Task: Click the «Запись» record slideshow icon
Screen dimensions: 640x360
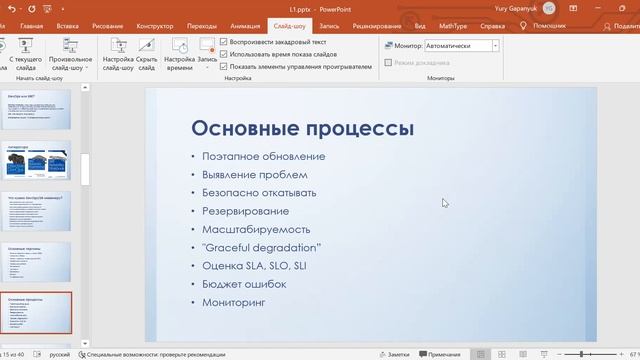Action: point(207,46)
